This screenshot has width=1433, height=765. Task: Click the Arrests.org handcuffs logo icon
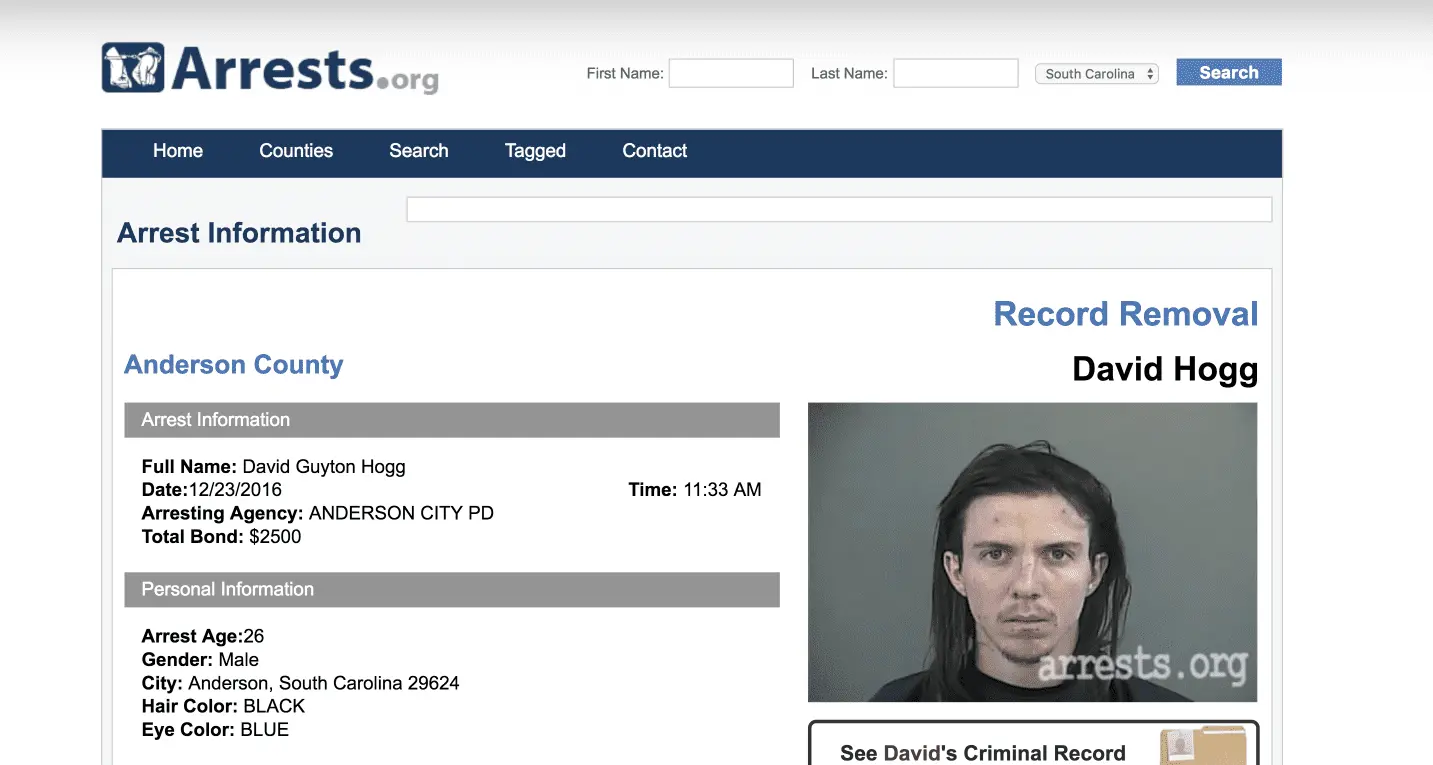pyautogui.click(x=135, y=68)
